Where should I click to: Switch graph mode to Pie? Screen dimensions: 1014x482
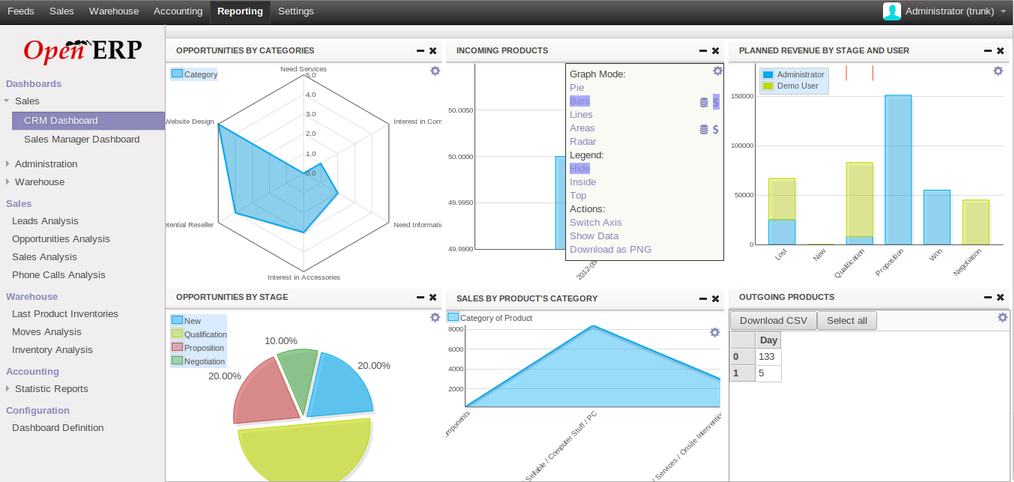point(577,88)
